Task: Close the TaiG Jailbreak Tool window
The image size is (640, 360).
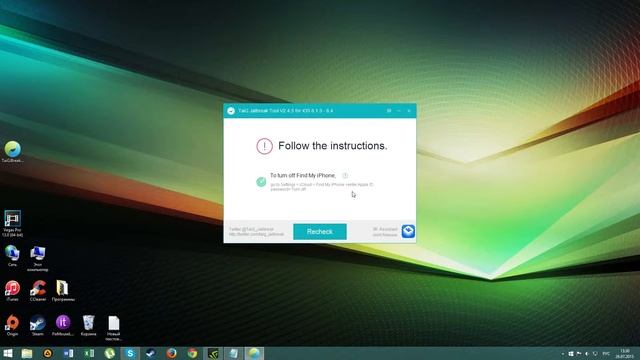Action: [x=409, y=111]
